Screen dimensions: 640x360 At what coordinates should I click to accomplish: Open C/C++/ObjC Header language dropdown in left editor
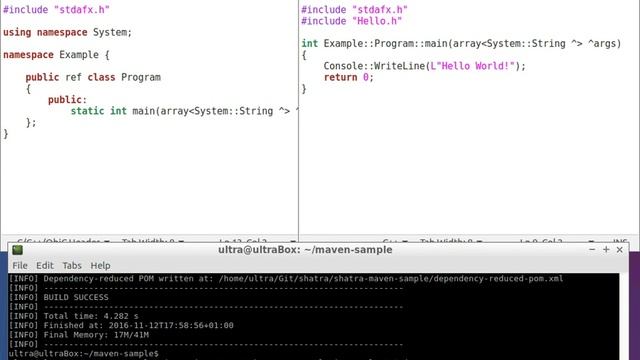pos(63,241)
